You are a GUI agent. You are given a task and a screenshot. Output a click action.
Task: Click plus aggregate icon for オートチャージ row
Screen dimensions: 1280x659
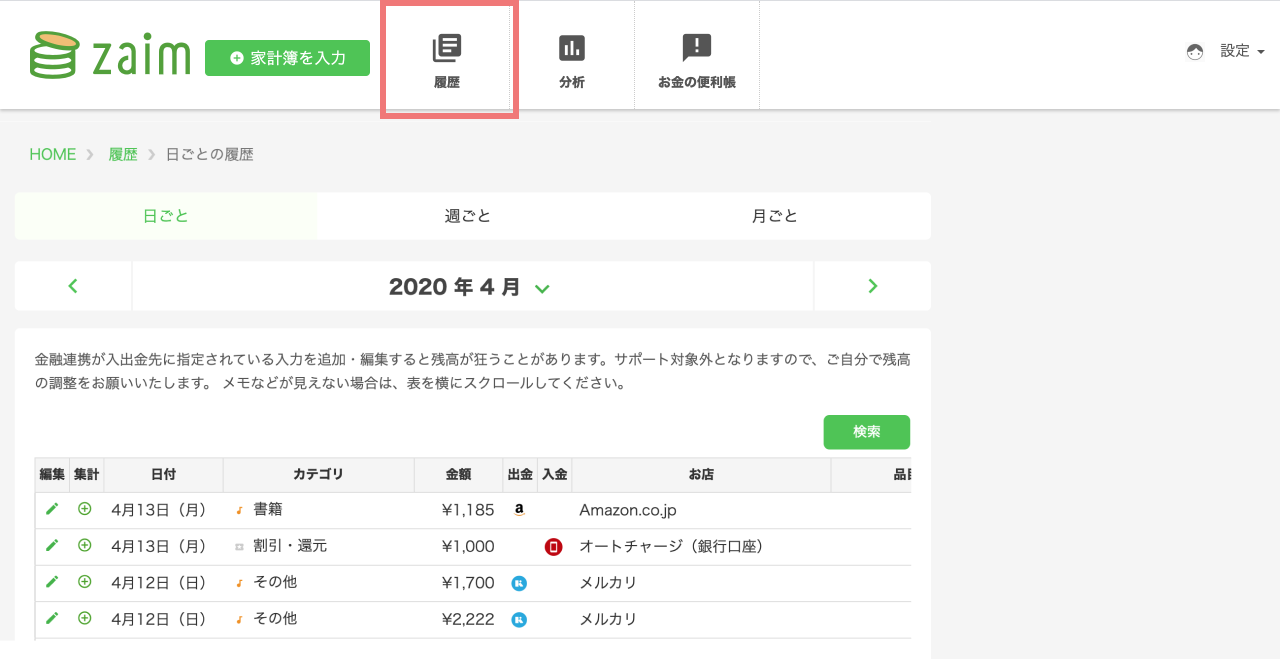[x=85, y=546]
